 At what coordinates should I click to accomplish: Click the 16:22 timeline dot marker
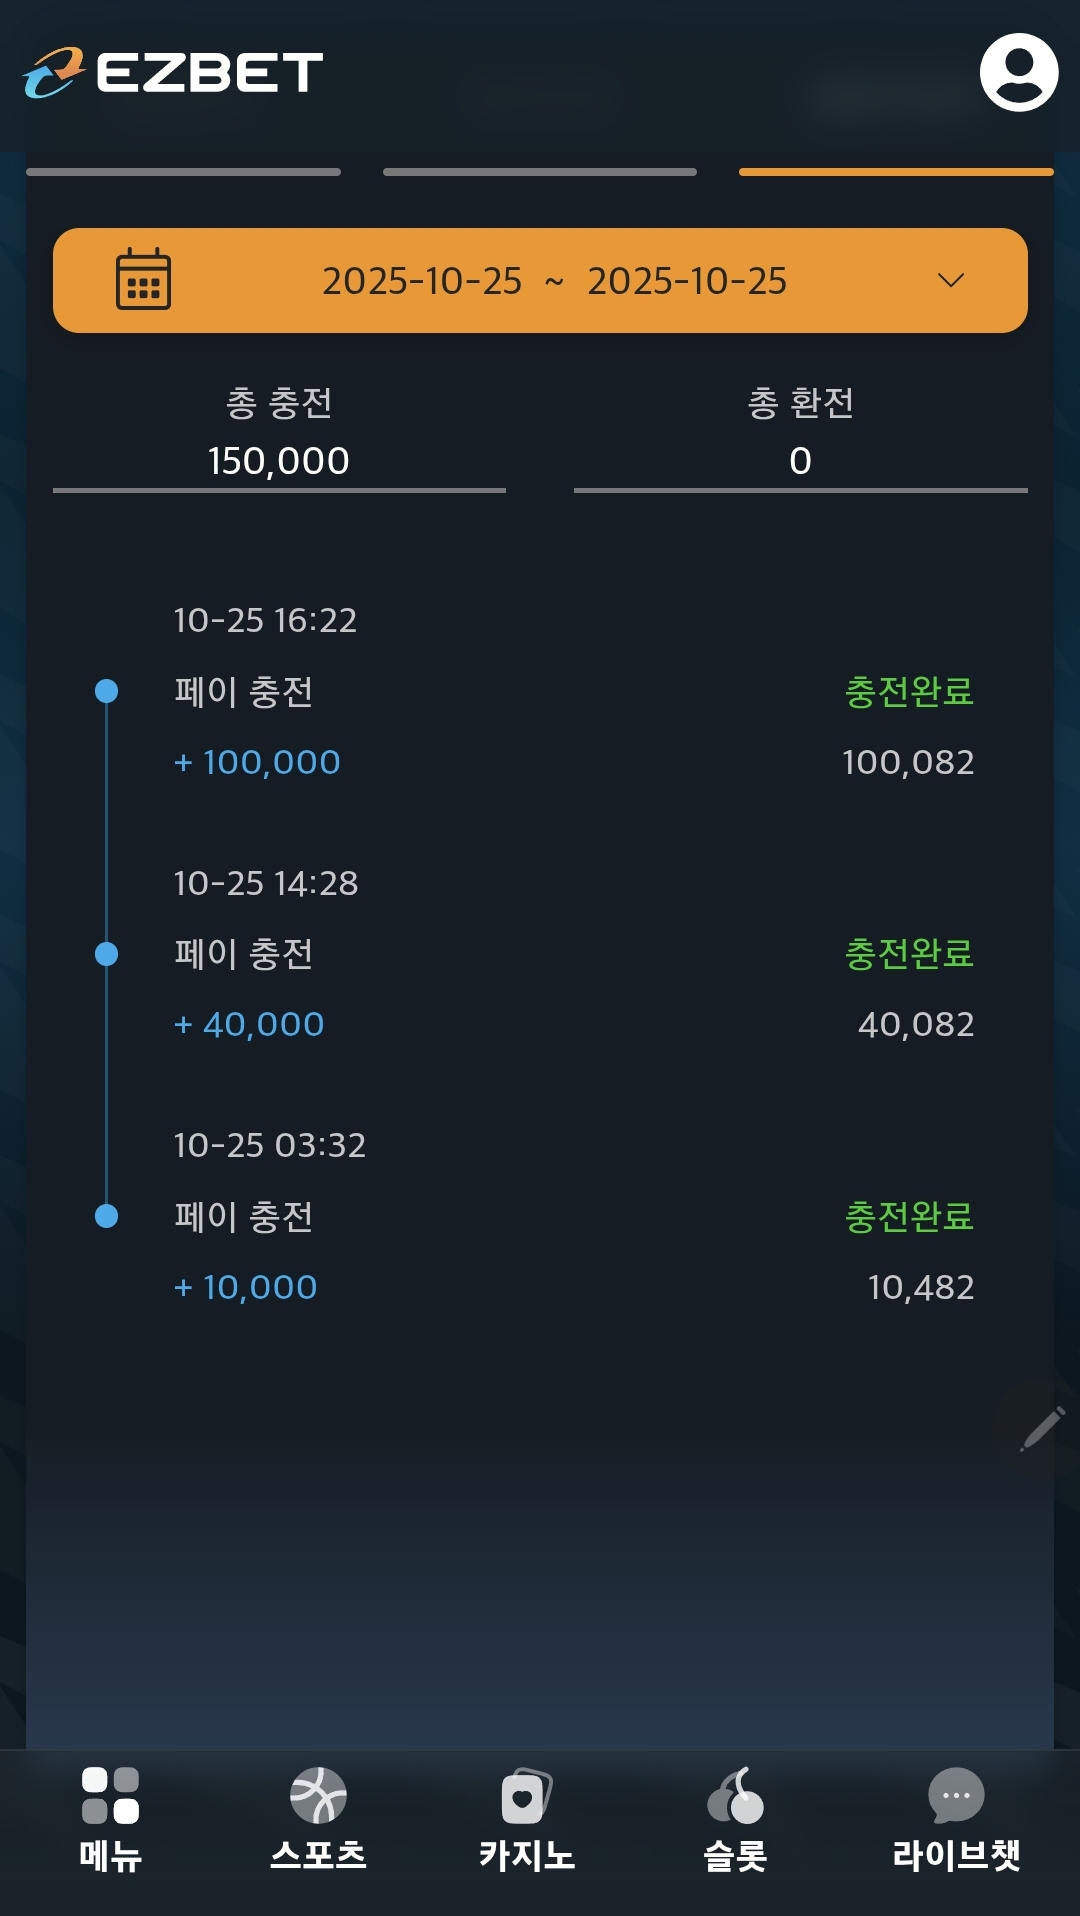pyautogui.click(x=106, y=691)
